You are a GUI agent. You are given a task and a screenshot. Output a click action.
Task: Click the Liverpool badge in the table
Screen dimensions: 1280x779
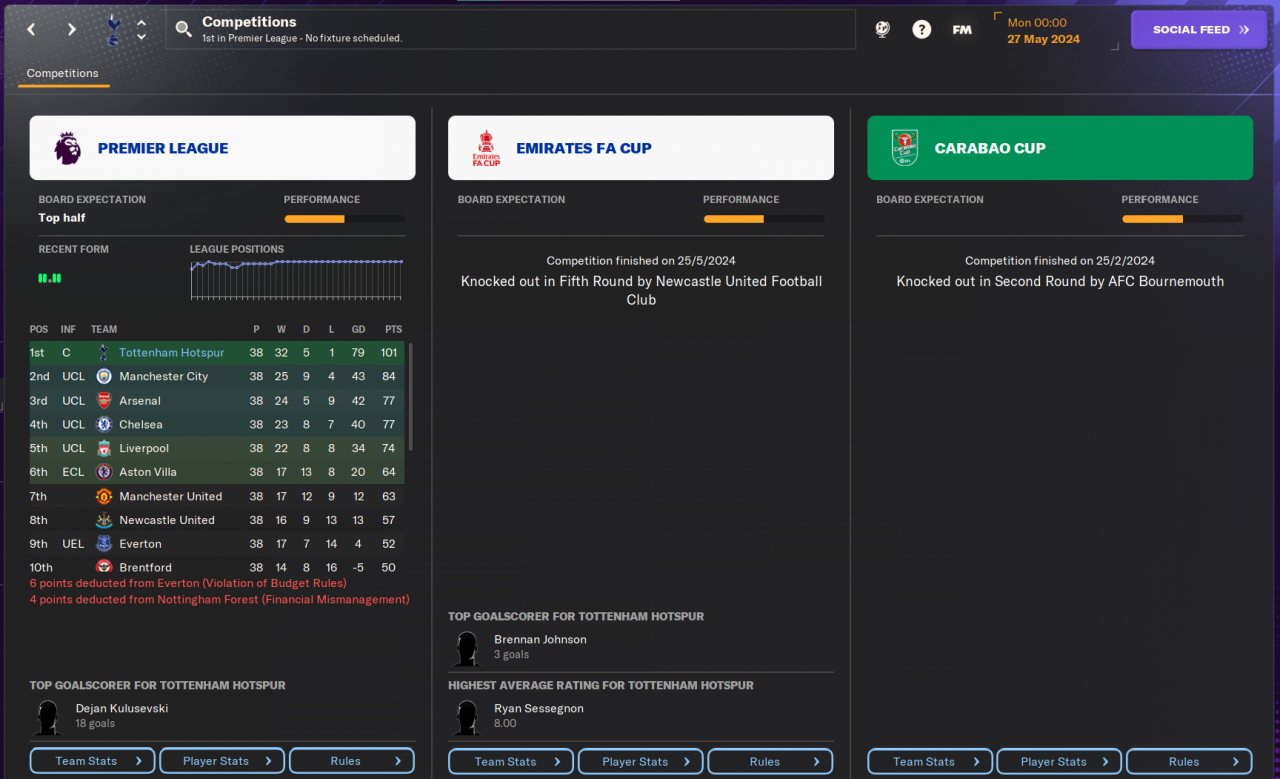(103, 448)
